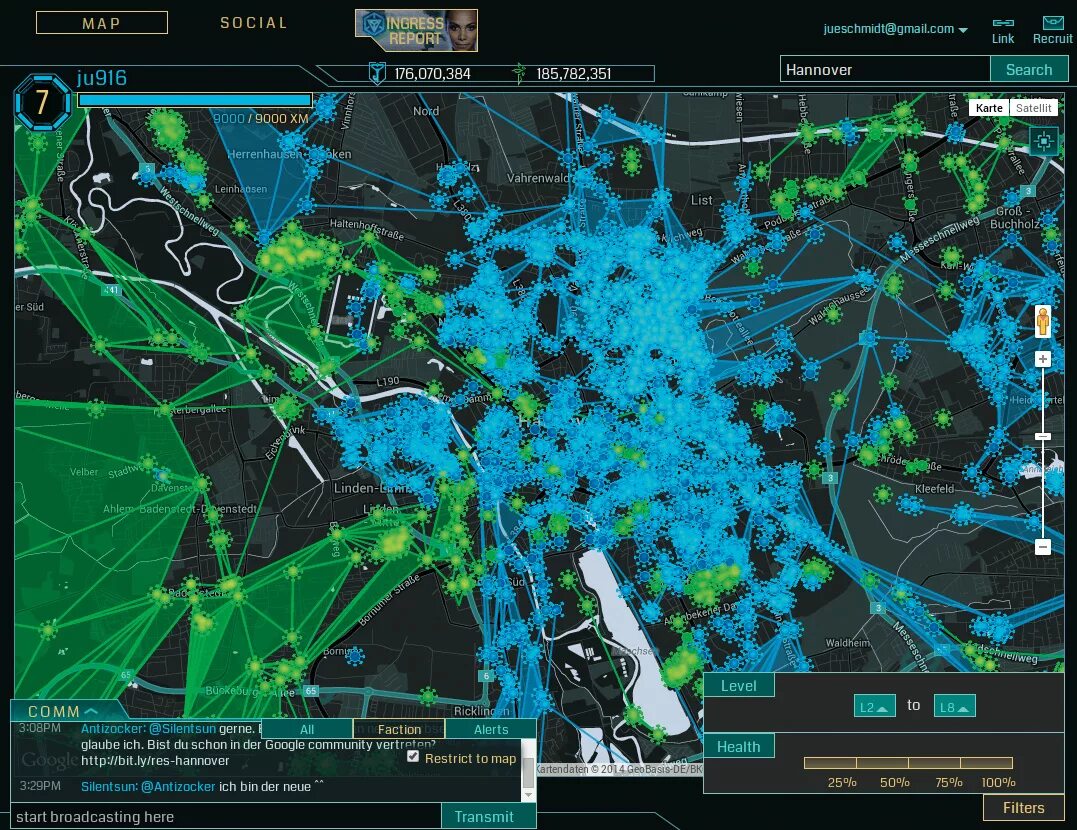Switch map view to Satellit
1077x830 pixels.
pos(1034,108)
